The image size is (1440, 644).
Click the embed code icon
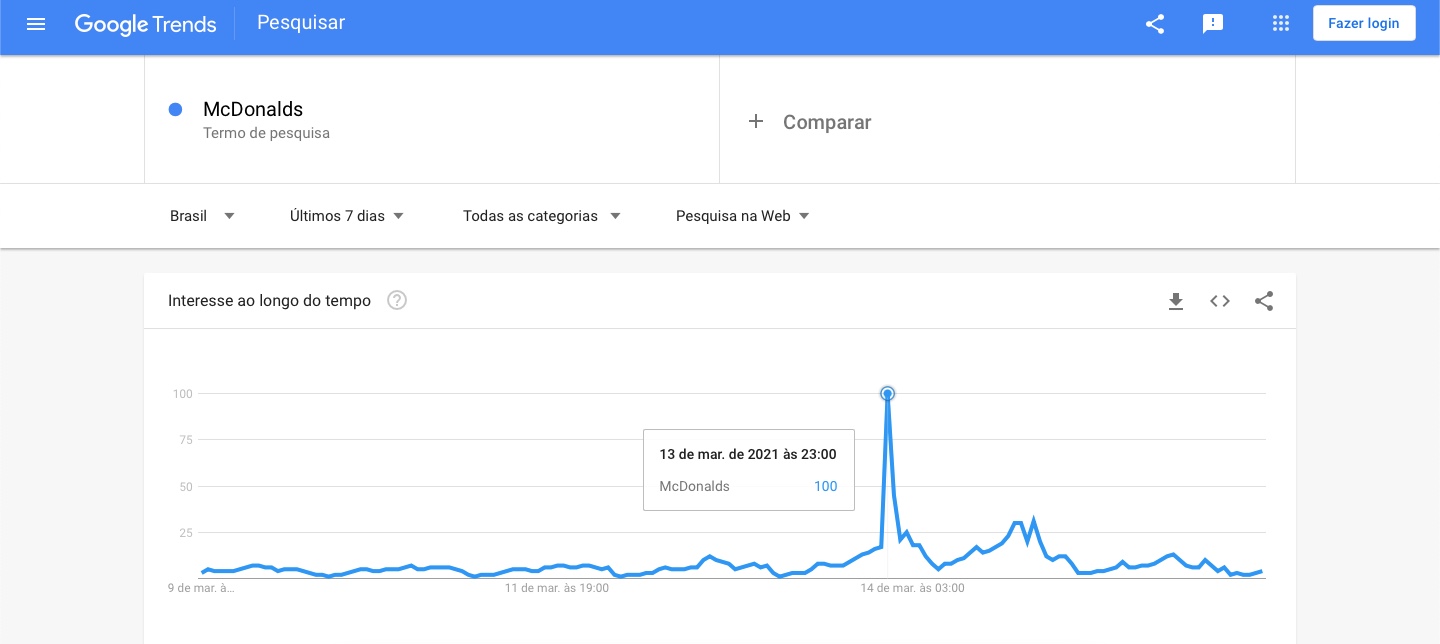tap(1220, 301)
